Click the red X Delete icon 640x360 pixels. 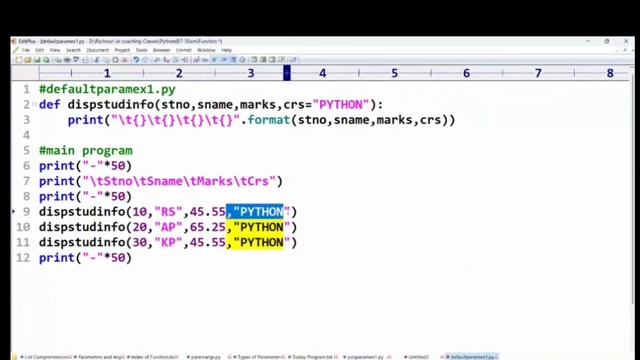point(125,60)
